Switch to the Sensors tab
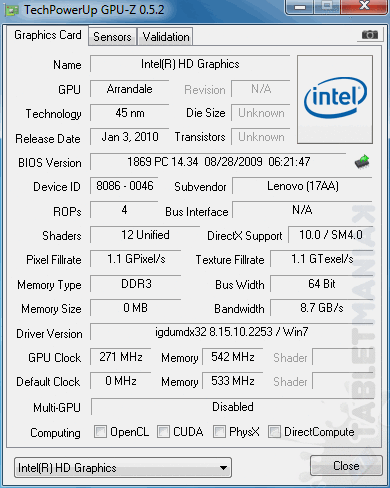The image size is (390, 488). click(112, 37)
